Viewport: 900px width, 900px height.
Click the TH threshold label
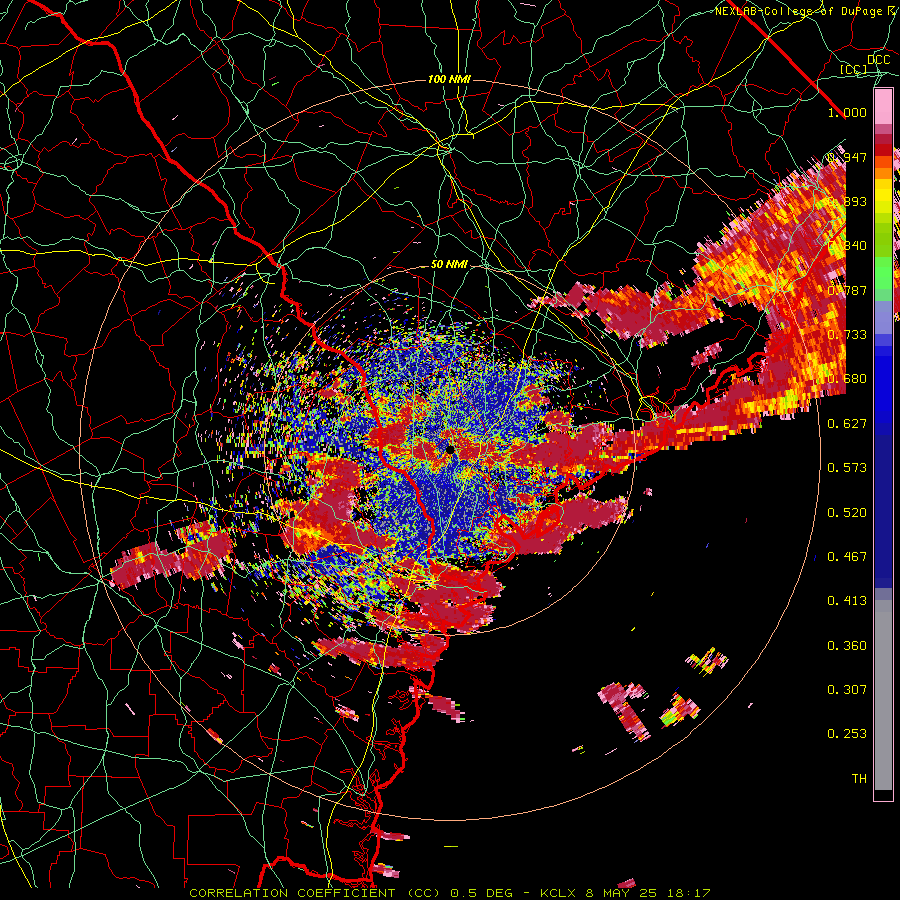coord(859,779)
